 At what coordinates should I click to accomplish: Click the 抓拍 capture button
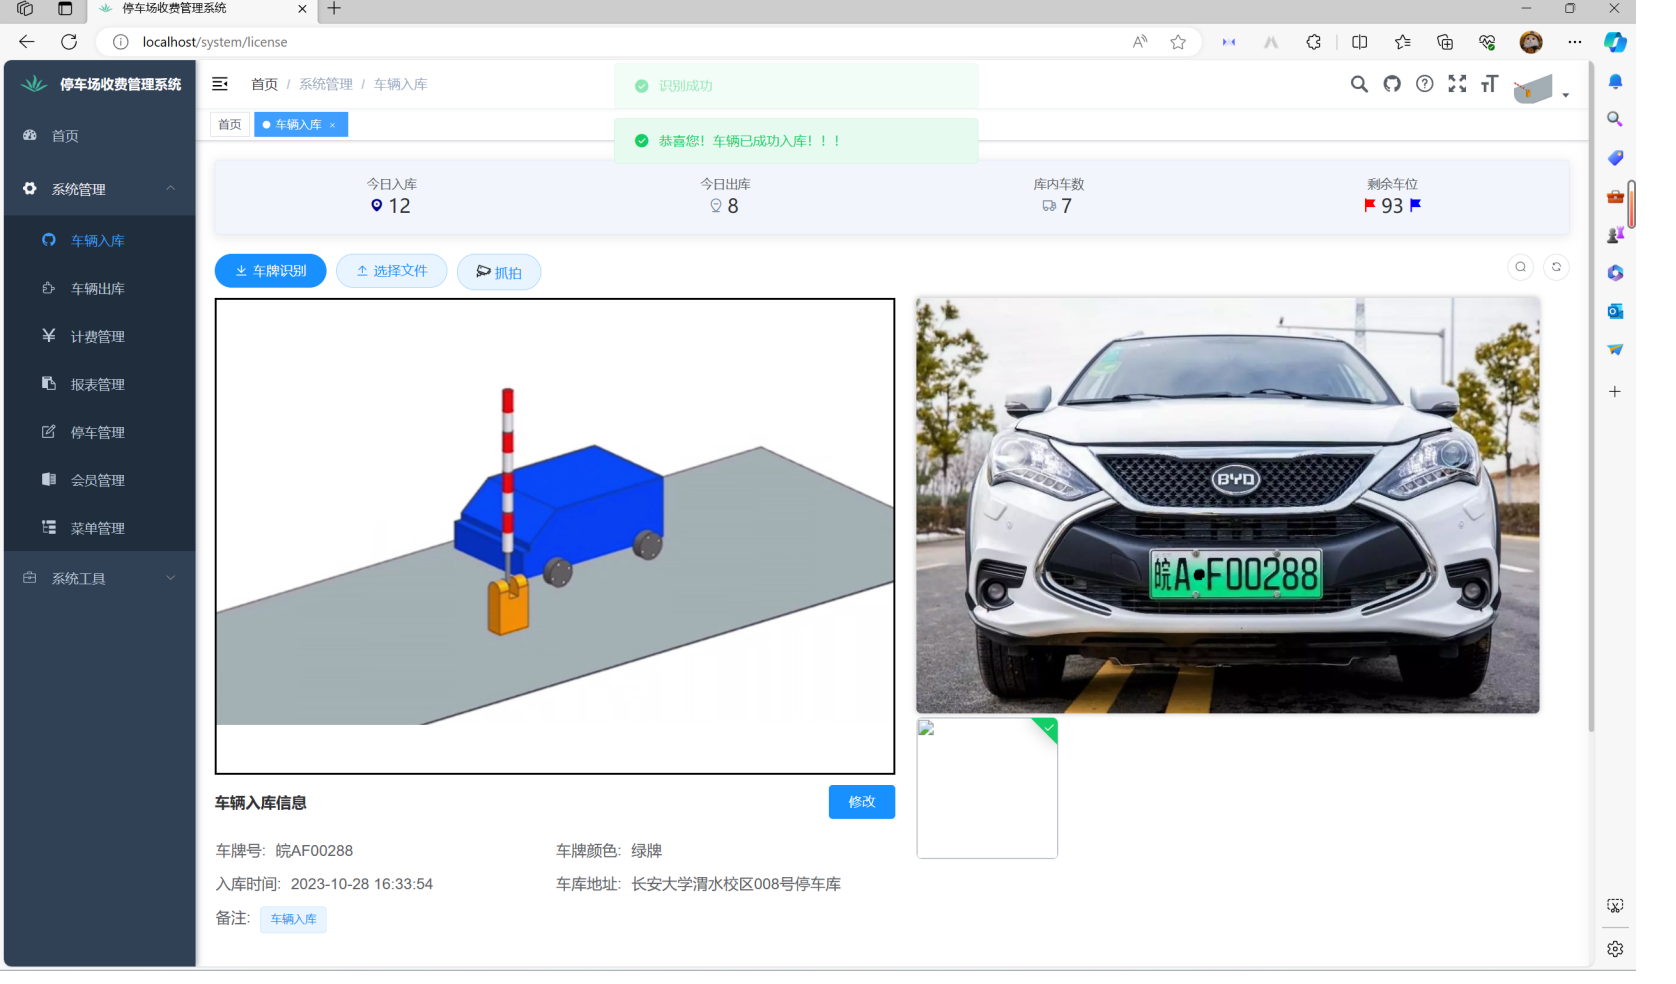point(499,272)
